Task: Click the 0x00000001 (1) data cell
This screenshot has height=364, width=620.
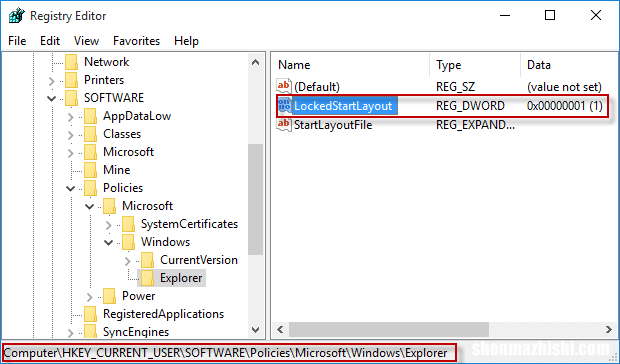Action: 565,106
